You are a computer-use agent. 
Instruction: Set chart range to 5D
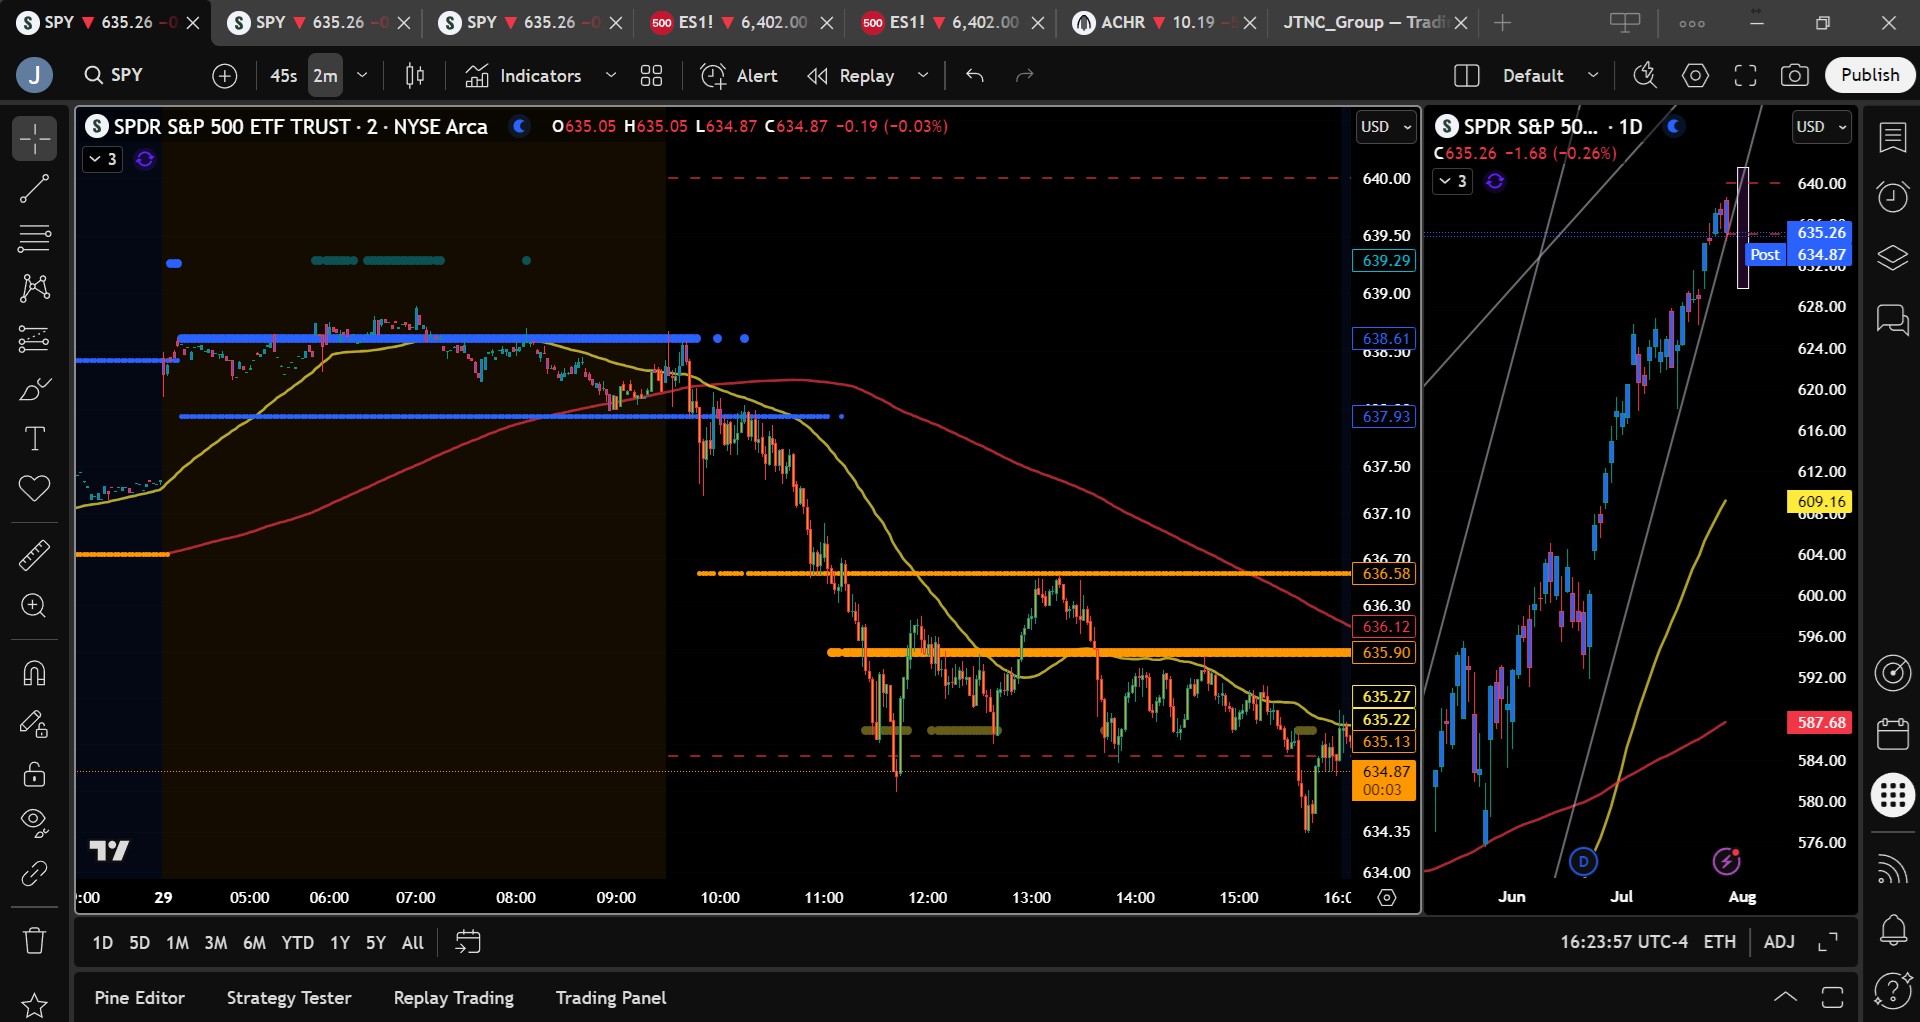pyautogui.click(x=139, y=942)
